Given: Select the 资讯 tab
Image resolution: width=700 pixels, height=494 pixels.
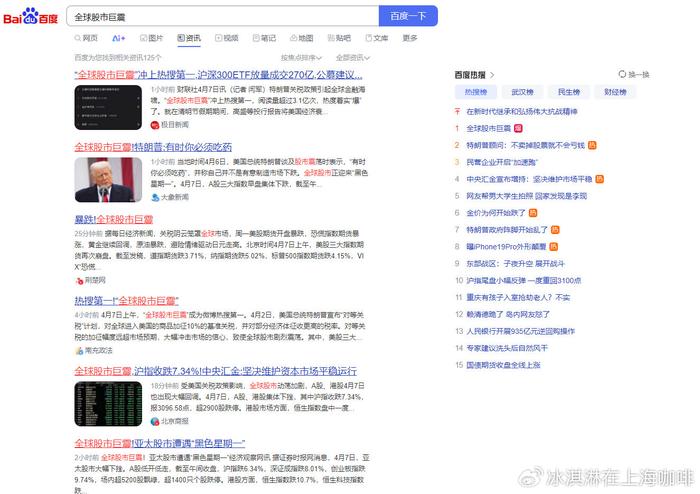Looking at the screenshot, I should point(189,38).
